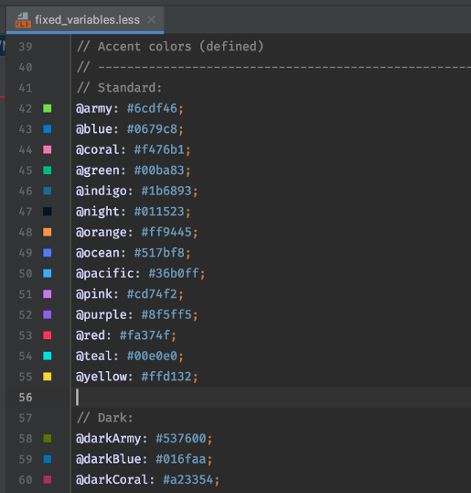
Task: Select the fixed_variables.less editor tab
Action: [x=85, y=20]
